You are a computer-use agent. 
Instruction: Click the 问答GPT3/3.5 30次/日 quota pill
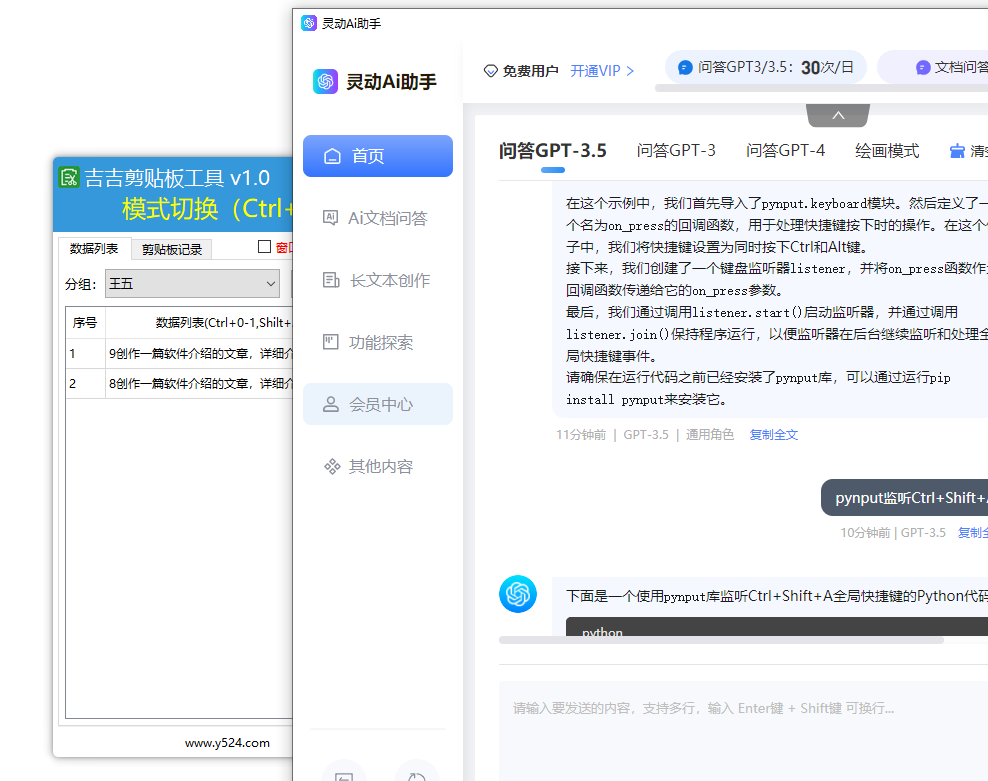(766, 67)
